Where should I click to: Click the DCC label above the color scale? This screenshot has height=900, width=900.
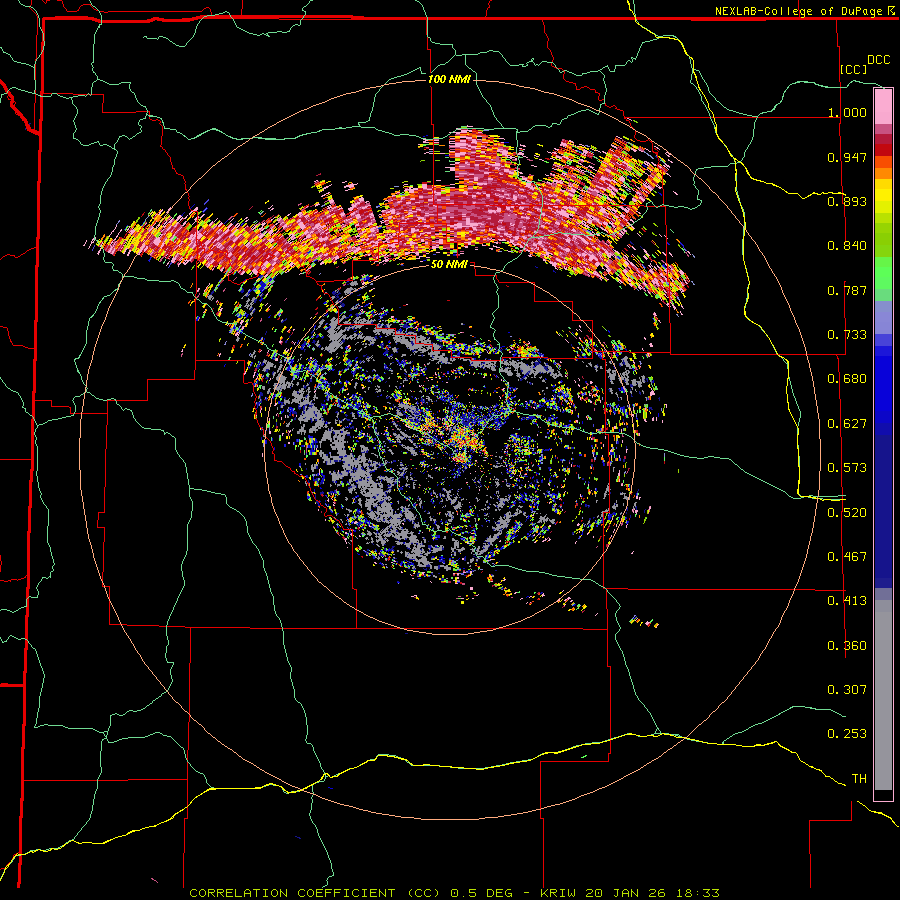(878, 60)
